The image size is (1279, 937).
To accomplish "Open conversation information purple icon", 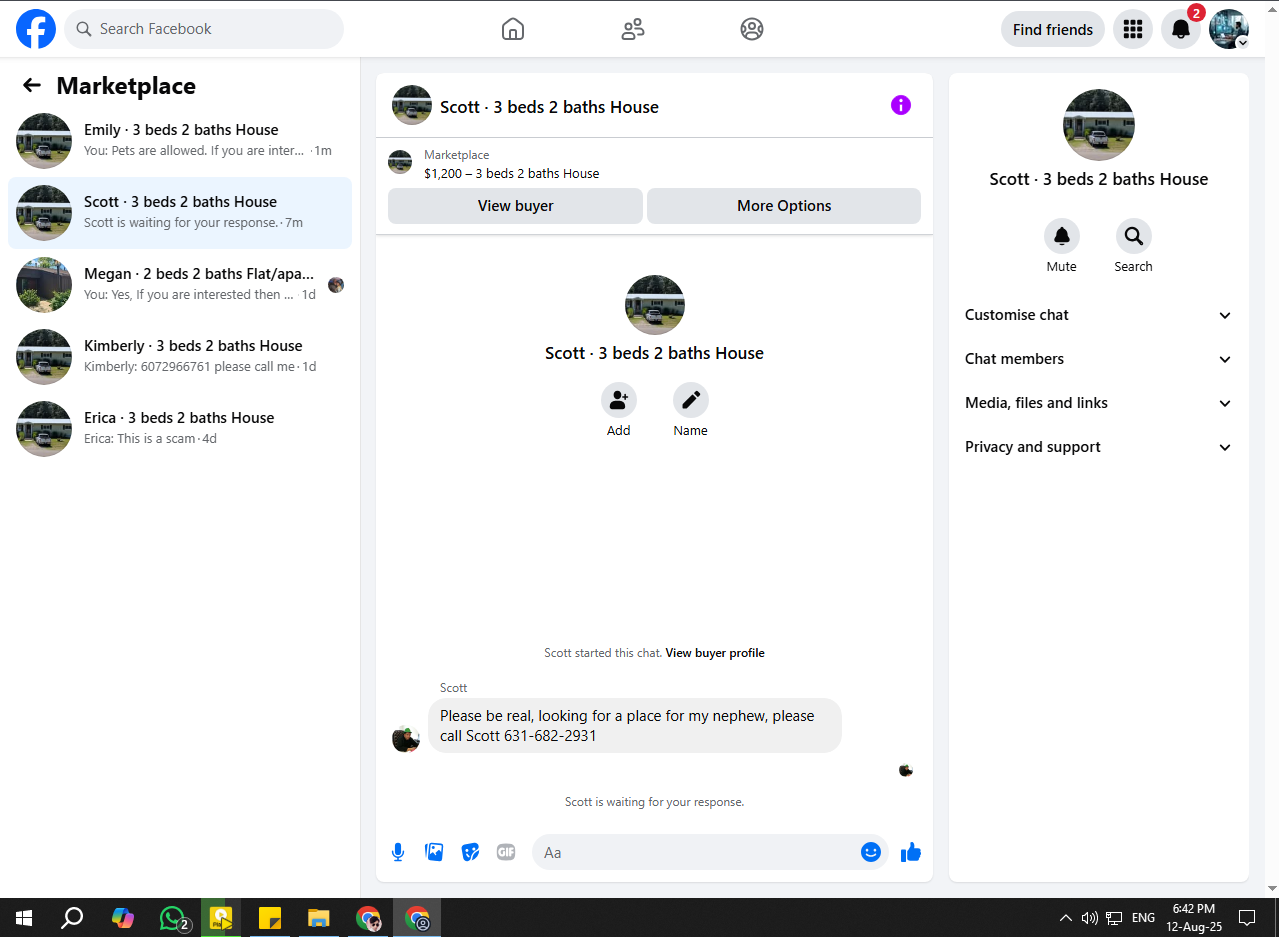I will pos(901,105).
